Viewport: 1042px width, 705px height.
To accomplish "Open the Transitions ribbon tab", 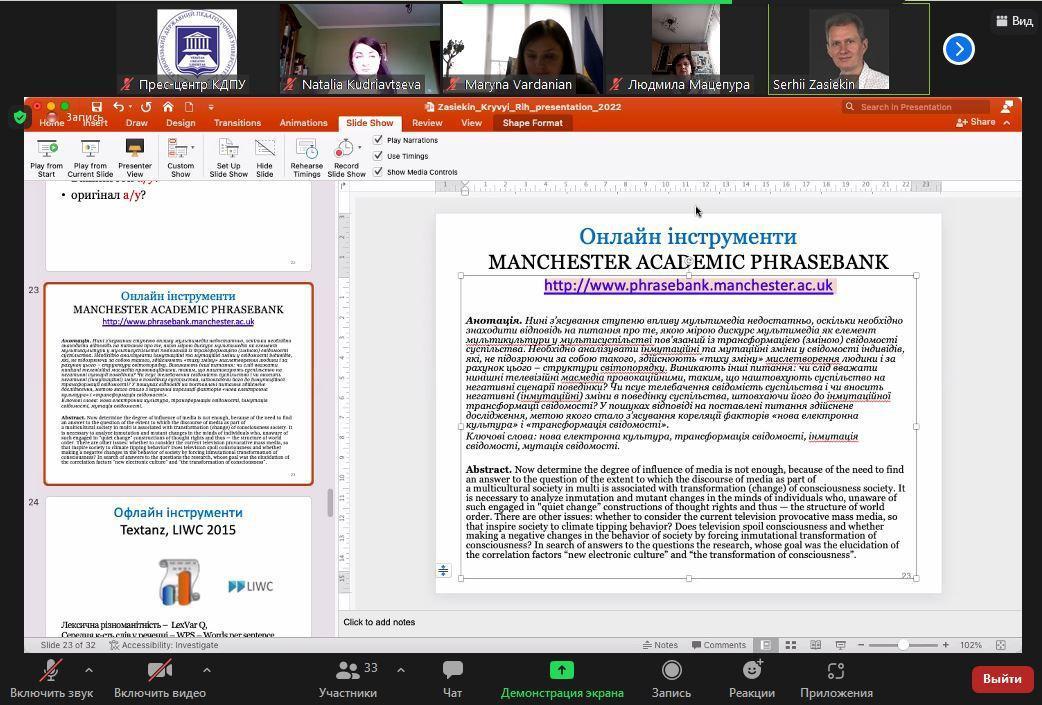I will [x=237, y=123].
